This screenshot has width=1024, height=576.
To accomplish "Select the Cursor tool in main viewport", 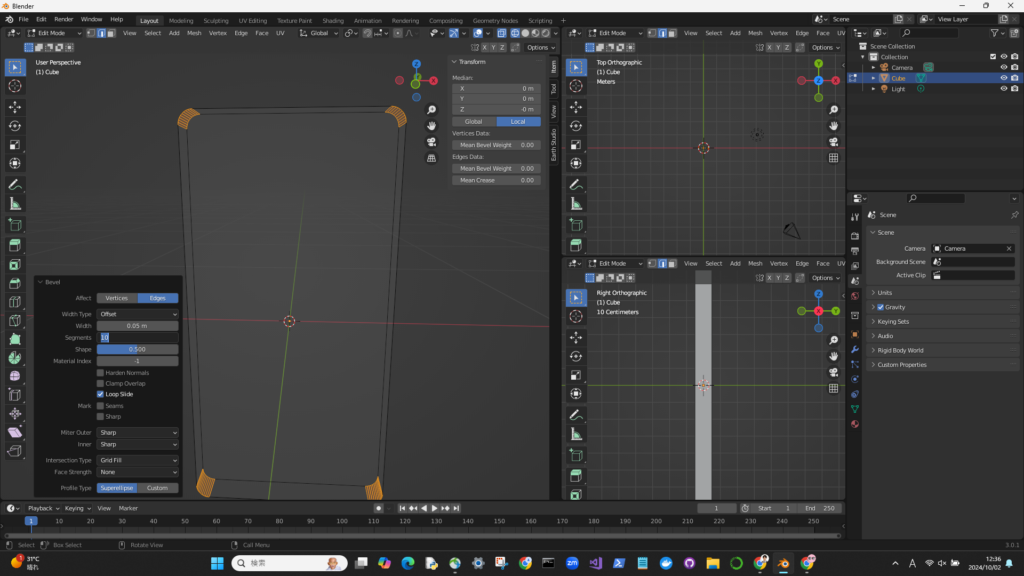I will [15, 86].
